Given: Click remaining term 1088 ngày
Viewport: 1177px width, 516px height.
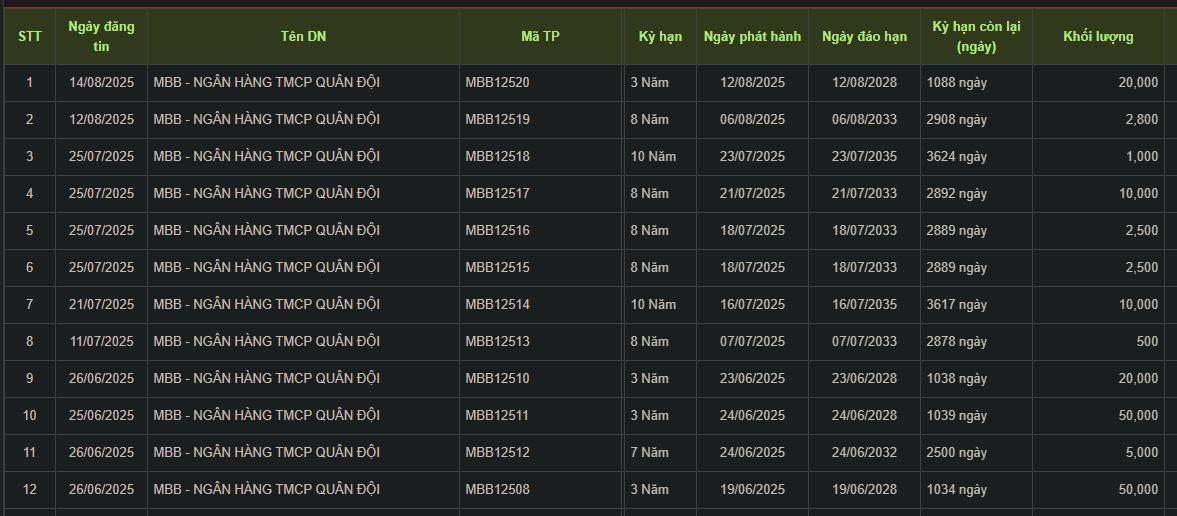Looking at the screenshot, I should coord(956,83).
